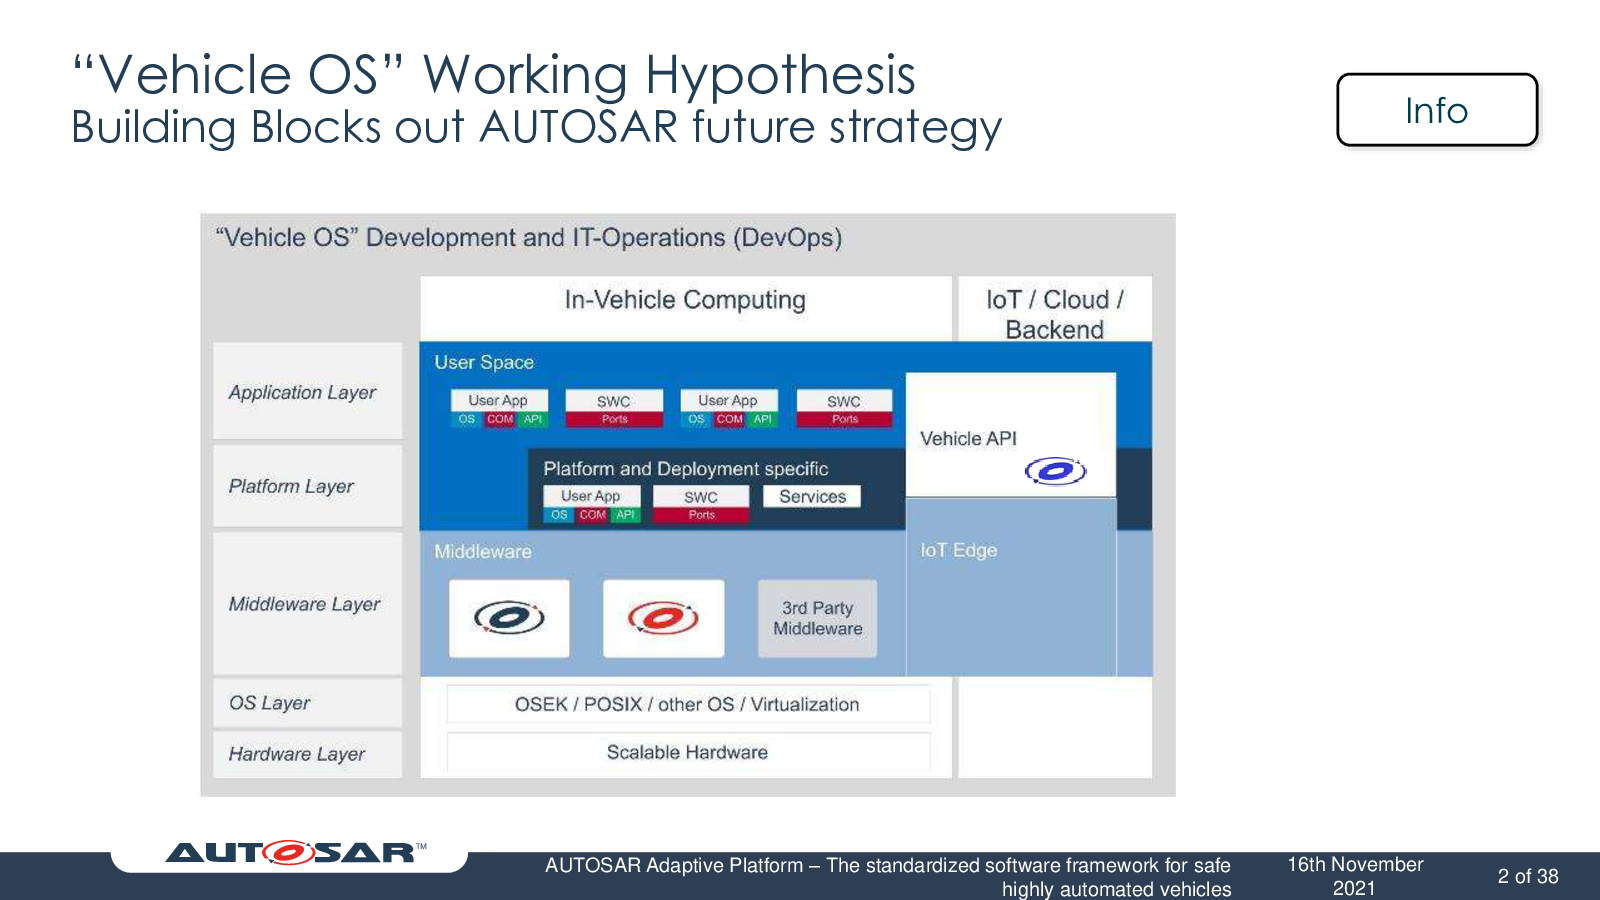Select the 3rd Party Middleware box

817,618
